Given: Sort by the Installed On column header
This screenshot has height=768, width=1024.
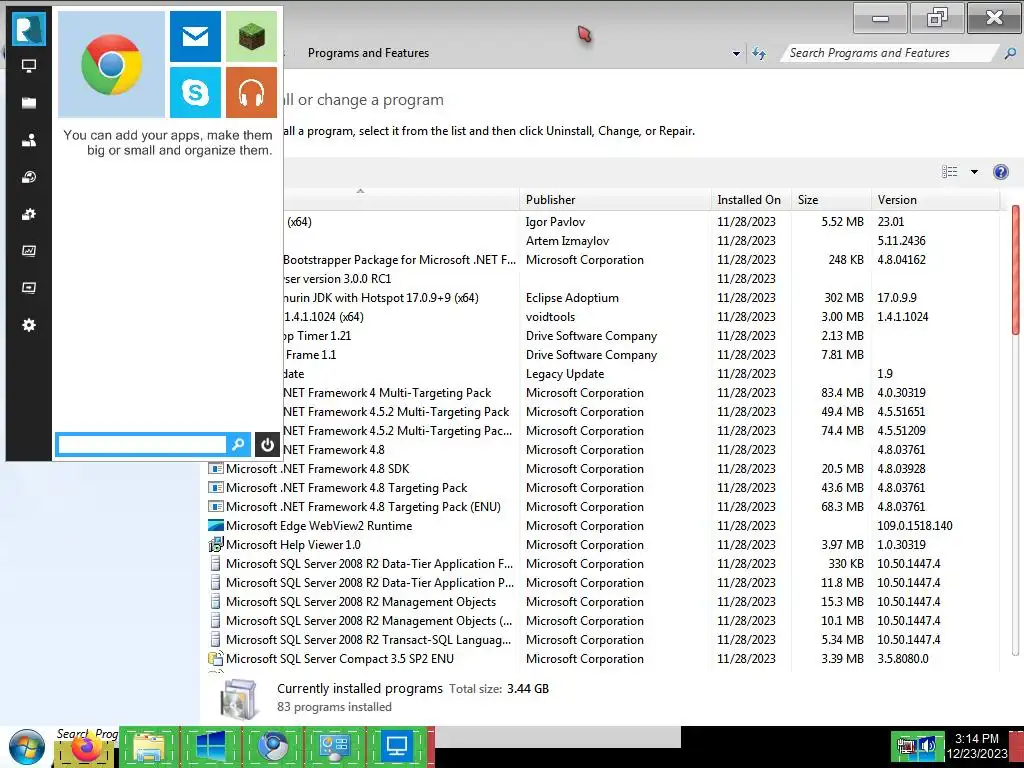Looking at the screenshot, I should tap(750, 200).
